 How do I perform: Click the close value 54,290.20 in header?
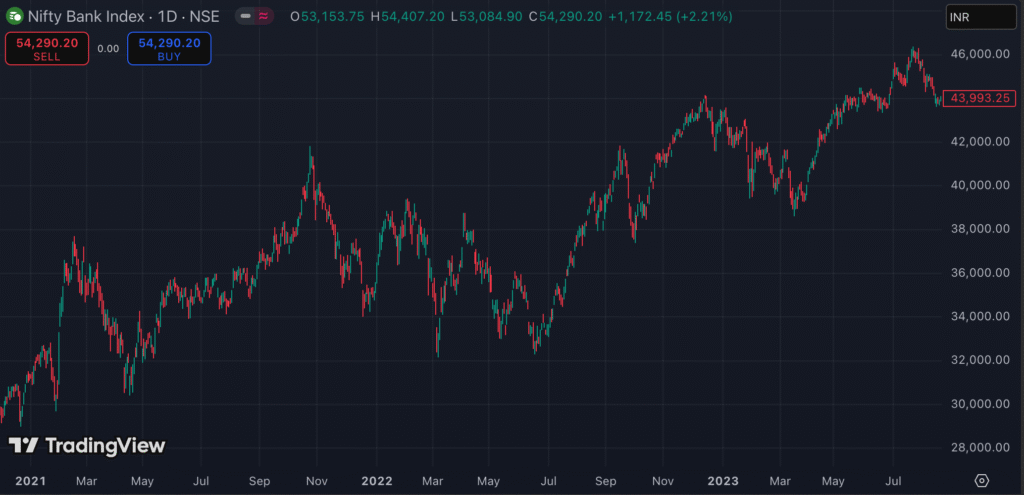coord(570,17)
